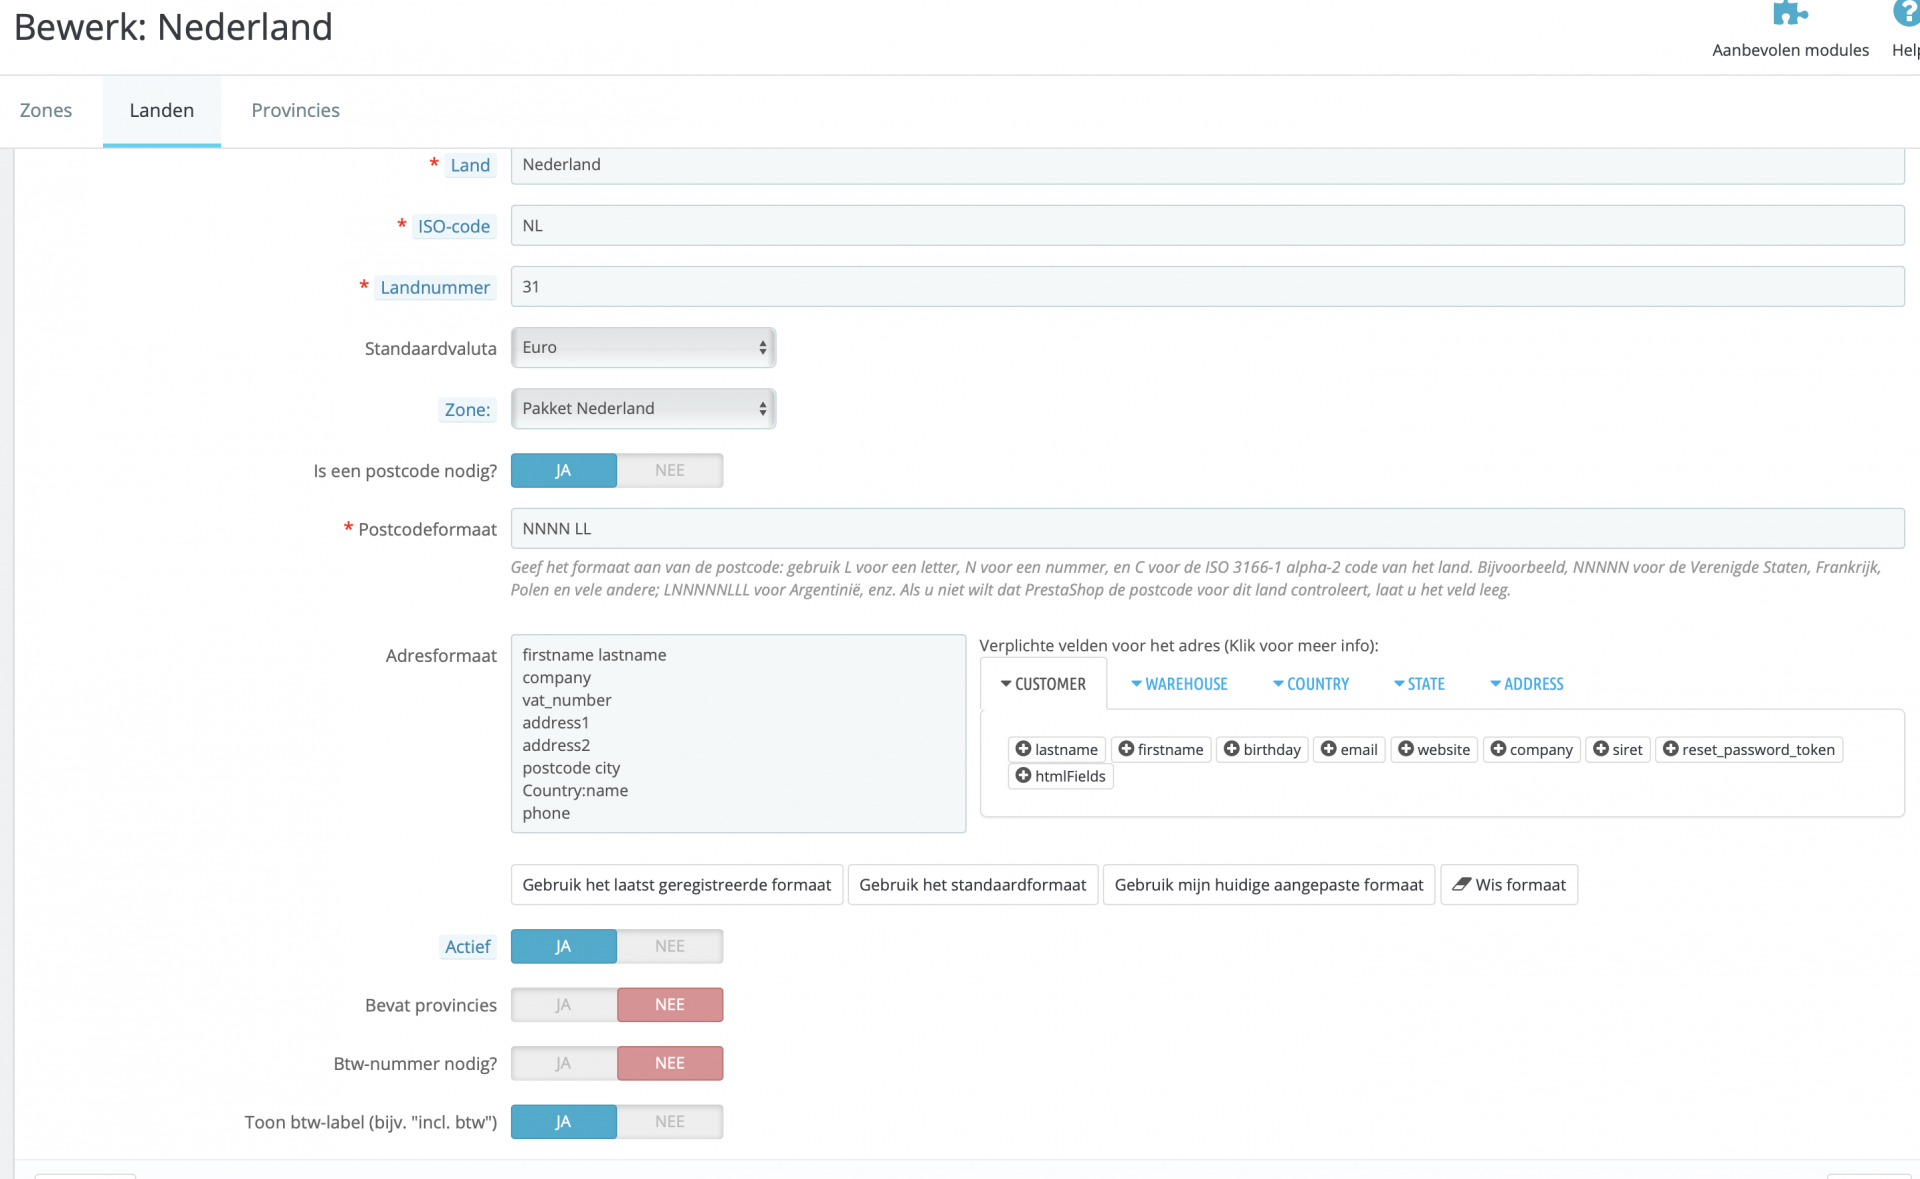
Task: Expand the WAREHOUSE fields section
Action: coord(1180,684)
